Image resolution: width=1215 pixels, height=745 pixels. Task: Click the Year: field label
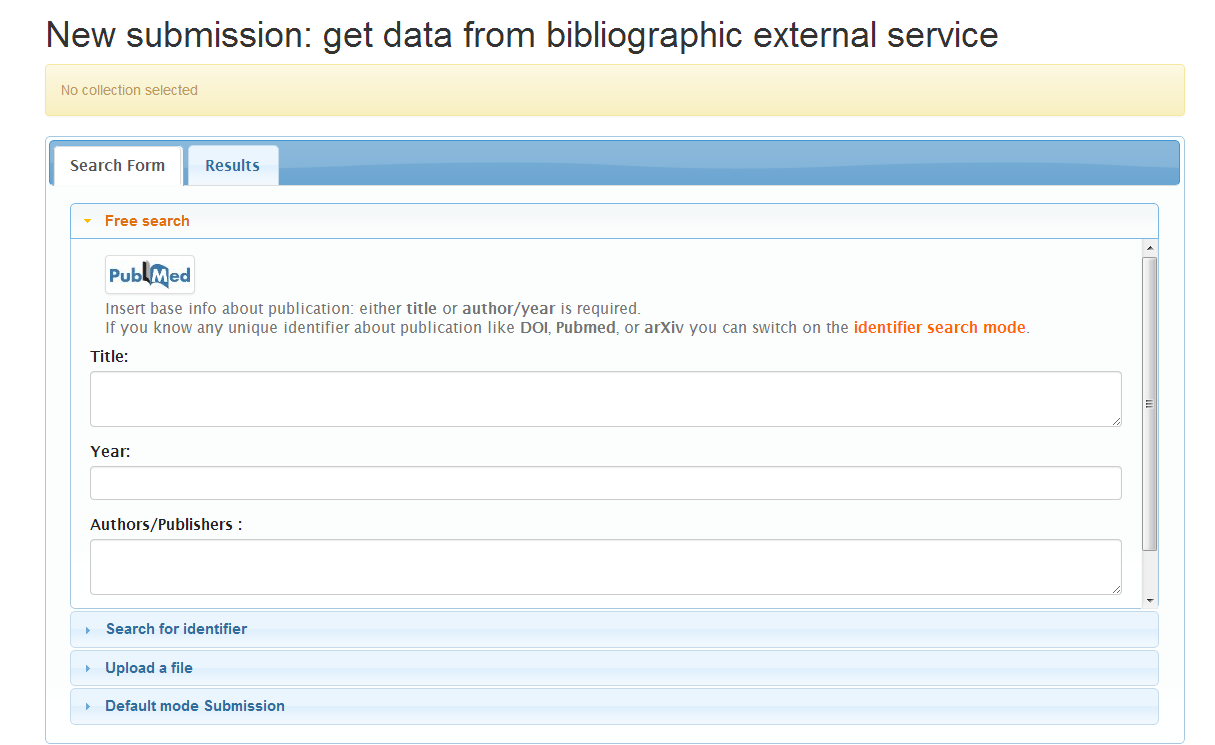coord(110,452)
